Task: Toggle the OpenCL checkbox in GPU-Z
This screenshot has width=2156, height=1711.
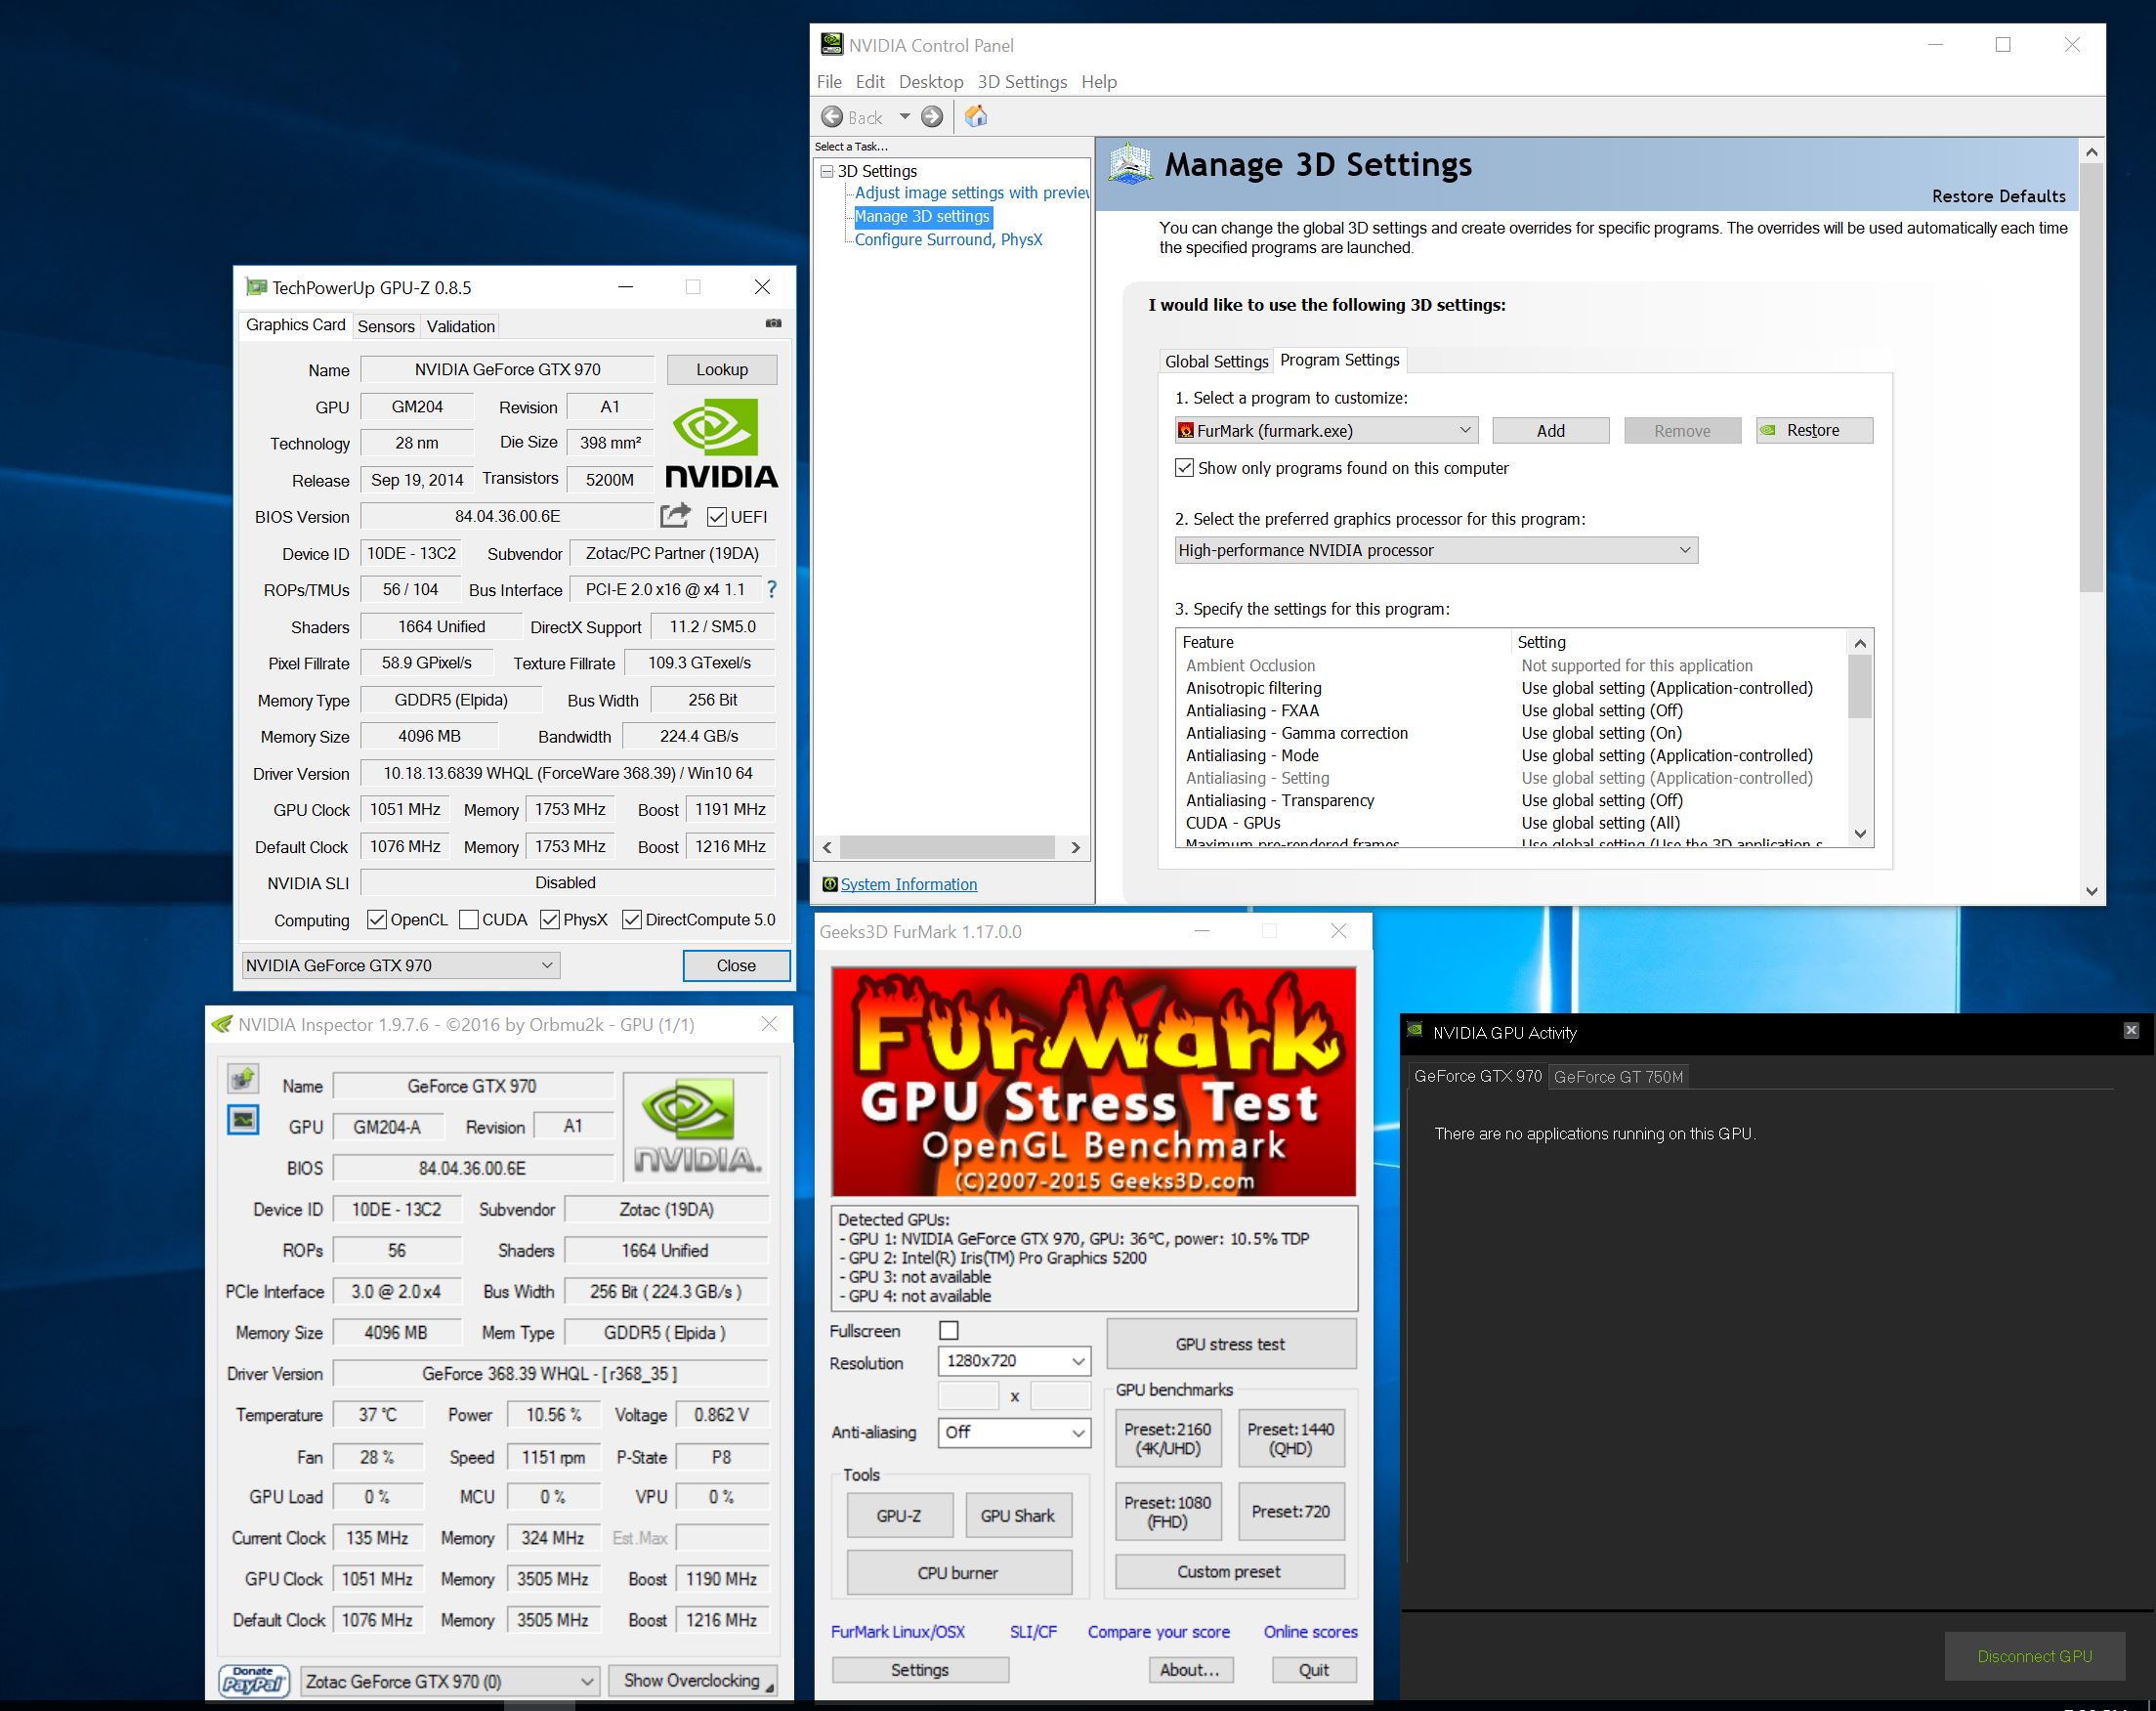Action: [x=376, y=920]
